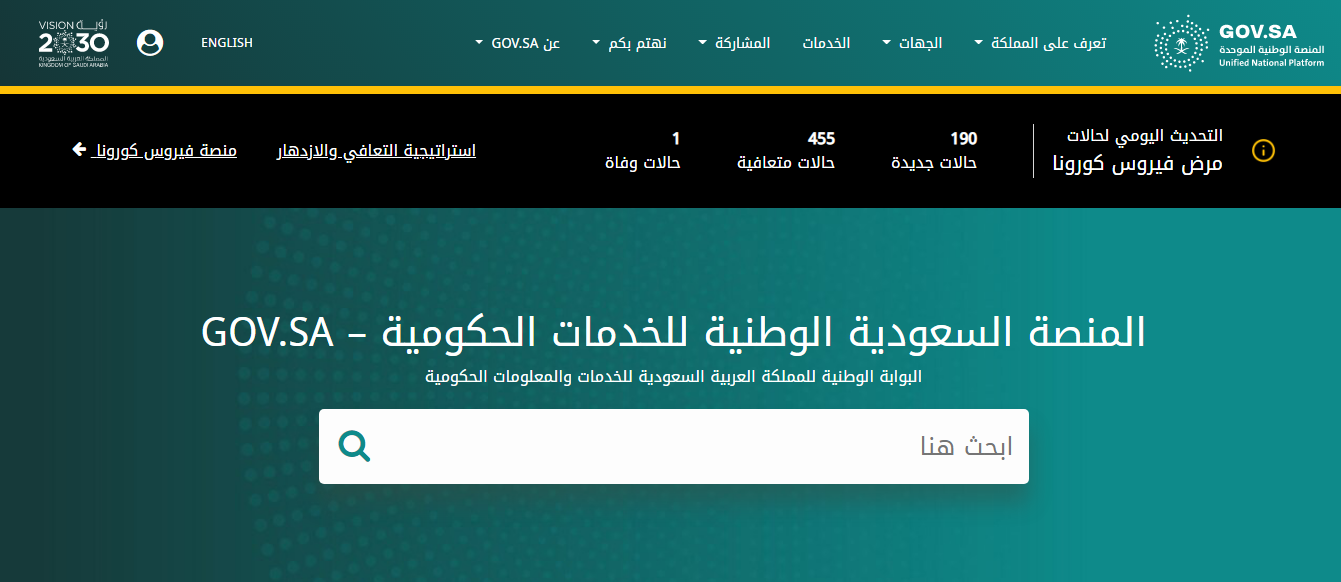
Task: Open استراتيجية التعافي والازدهار link
Action: [376, 151]
